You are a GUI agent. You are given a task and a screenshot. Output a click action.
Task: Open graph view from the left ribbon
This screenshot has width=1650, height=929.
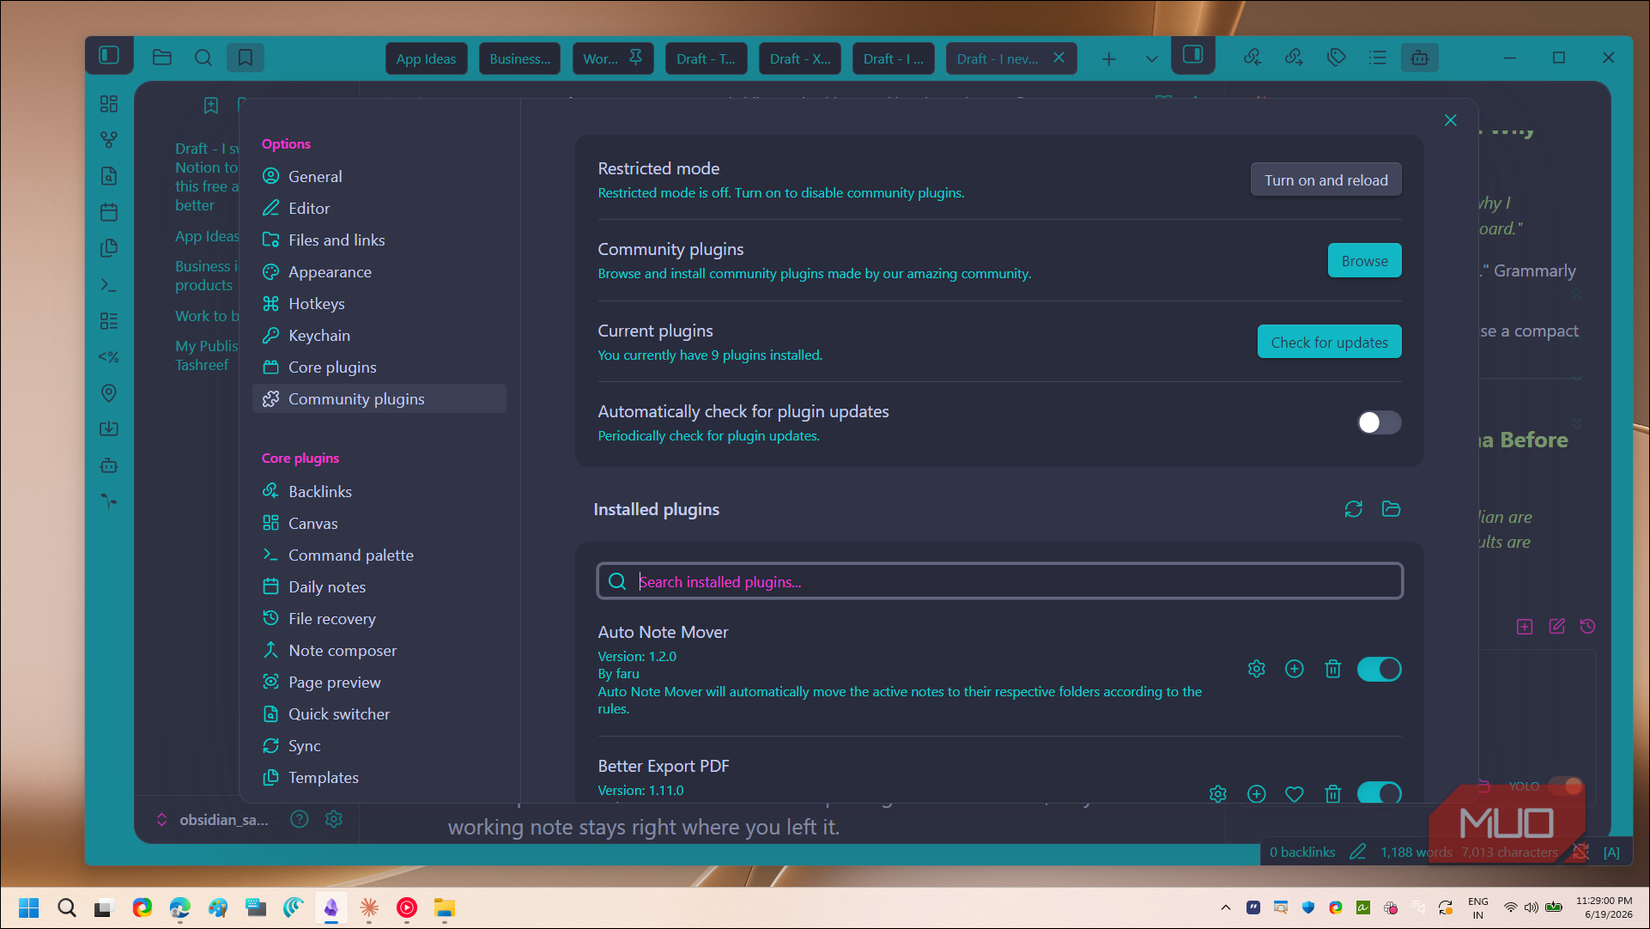coord(109,140)
